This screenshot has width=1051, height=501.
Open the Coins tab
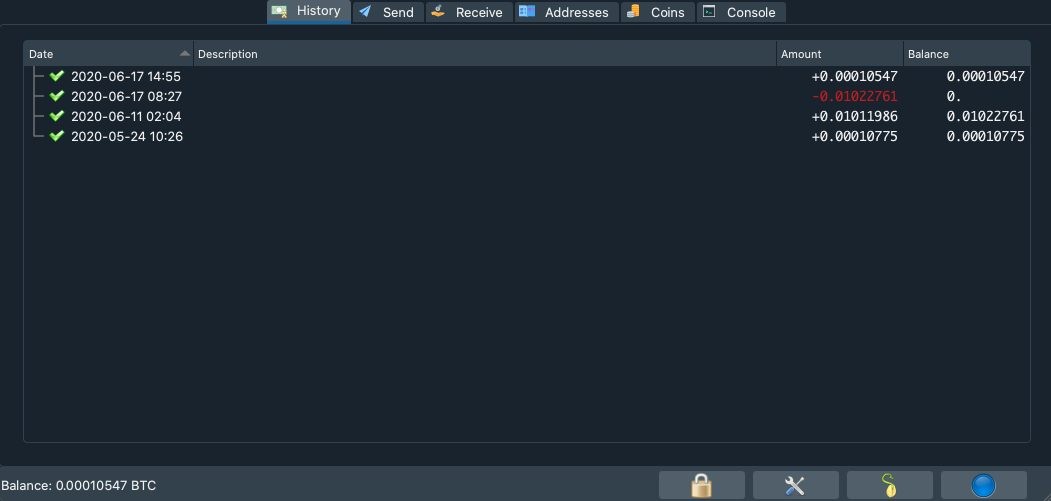(658, 12)
